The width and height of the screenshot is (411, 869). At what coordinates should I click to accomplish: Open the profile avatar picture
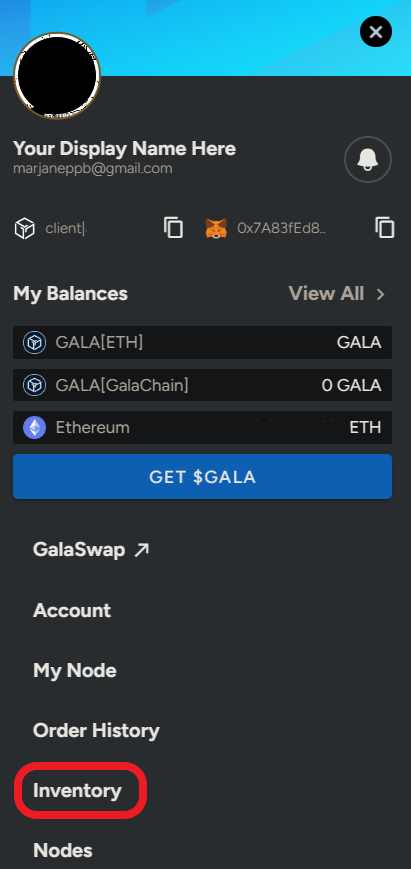(57, 75)
